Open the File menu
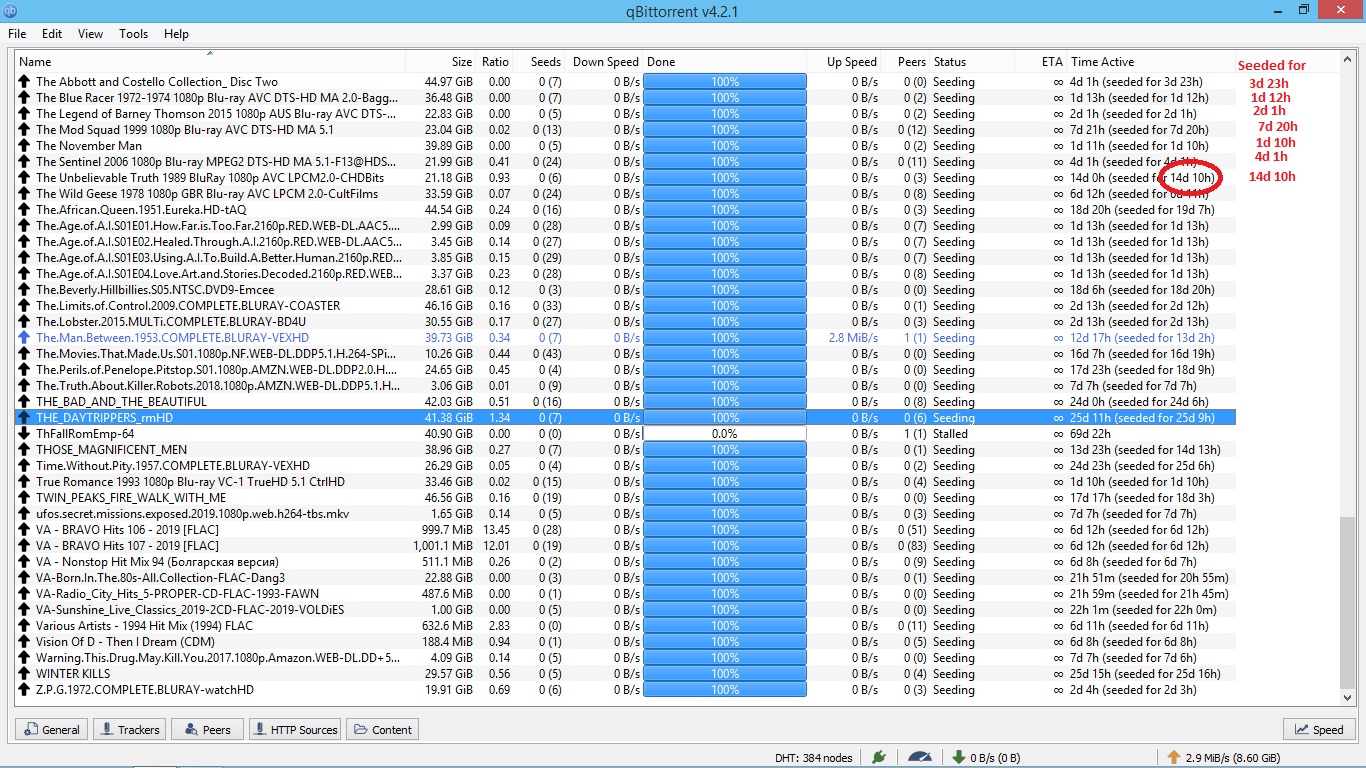Image resolution: width=1366 pixels, height=768 pixels. pyautogui.click(x=17, y=33)
